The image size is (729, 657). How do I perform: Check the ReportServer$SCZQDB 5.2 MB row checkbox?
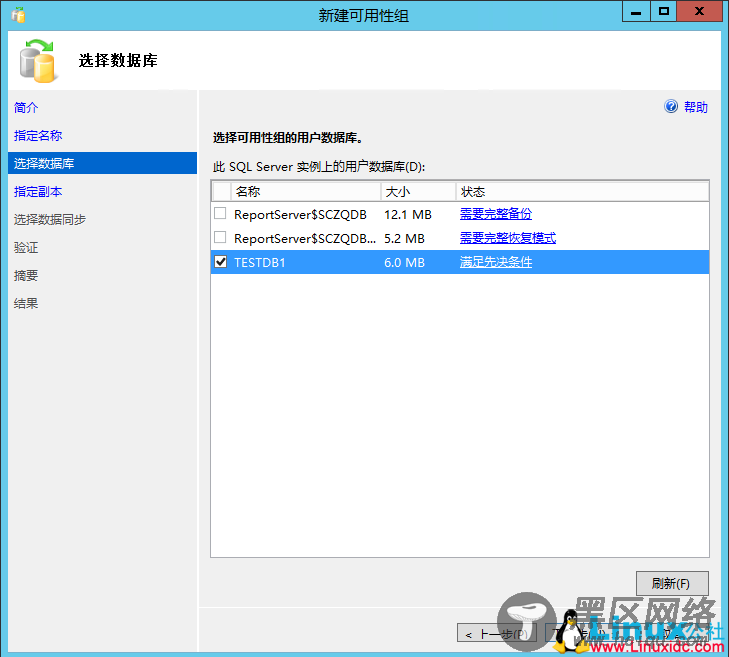coord(220,238)
